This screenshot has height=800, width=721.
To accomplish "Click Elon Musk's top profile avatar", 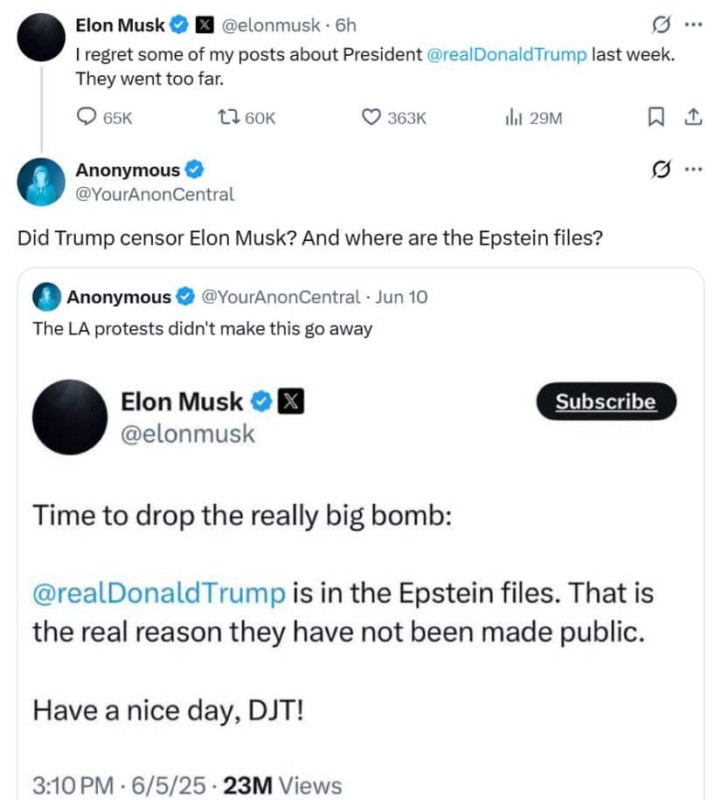I will tap(42, 38).
